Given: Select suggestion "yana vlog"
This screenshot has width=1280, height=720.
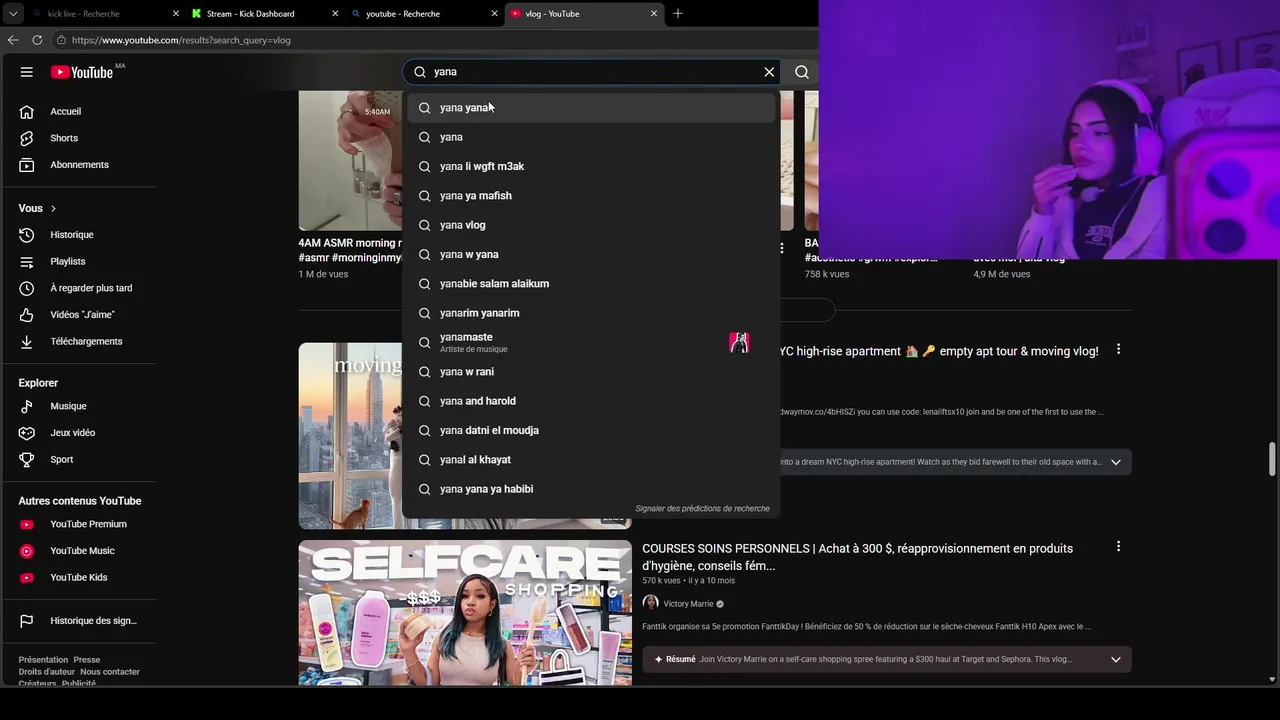Looking at the screenshot, I should 591,225.
